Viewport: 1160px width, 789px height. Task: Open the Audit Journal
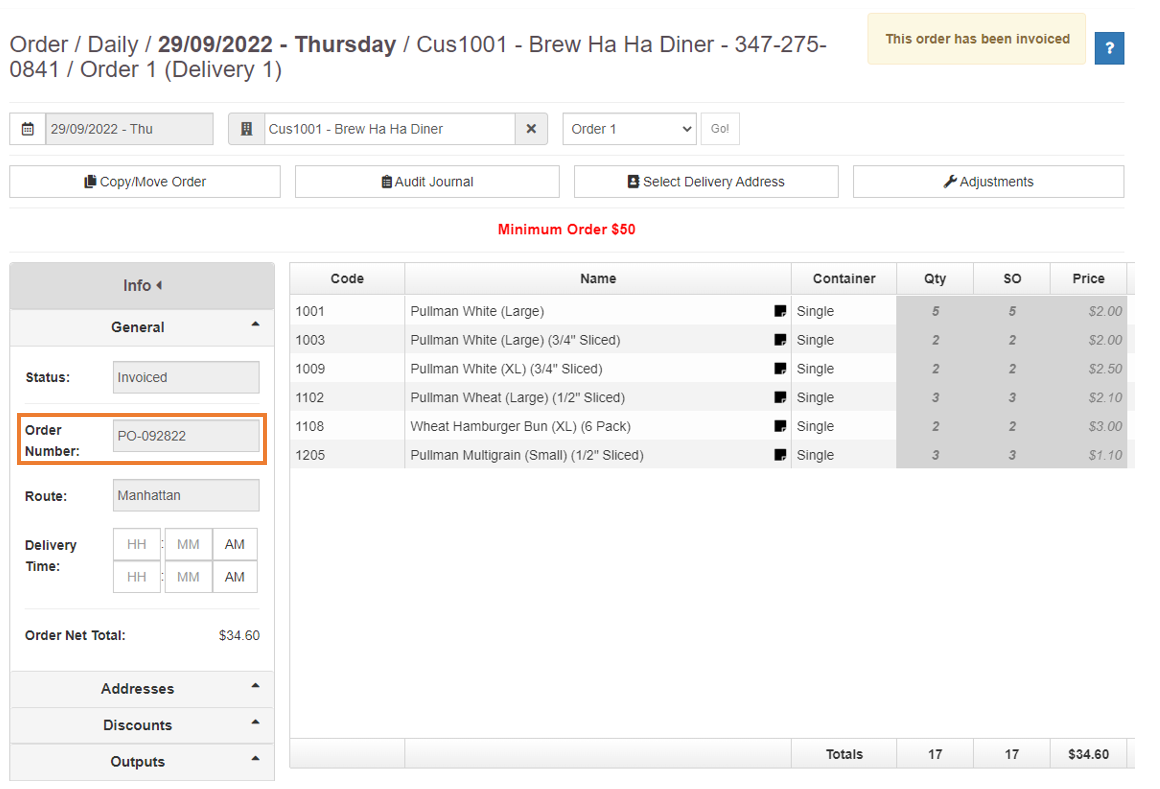(x=427, y=181)
